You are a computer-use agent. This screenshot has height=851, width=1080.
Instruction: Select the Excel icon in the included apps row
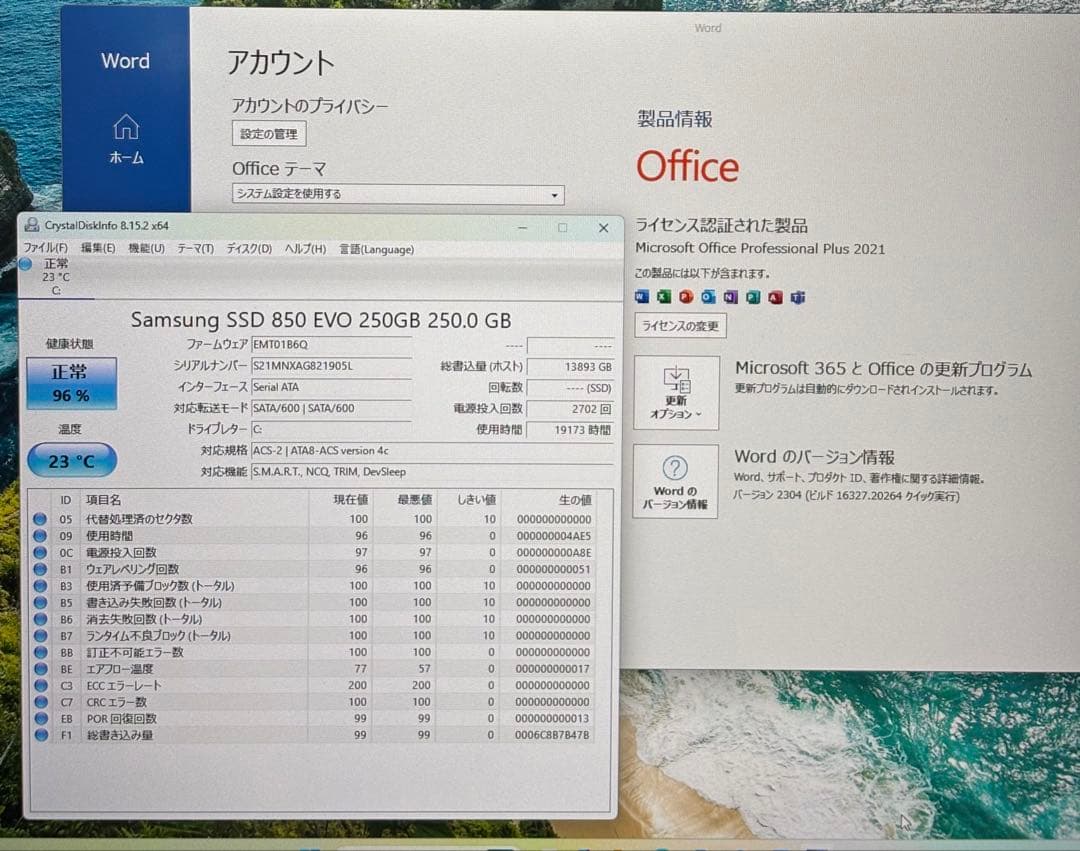(663, 297)
